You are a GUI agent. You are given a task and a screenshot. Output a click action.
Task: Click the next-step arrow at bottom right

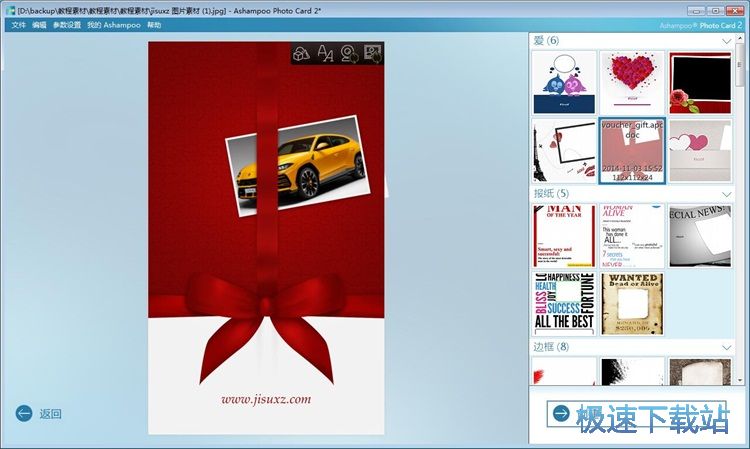(561, 414)
